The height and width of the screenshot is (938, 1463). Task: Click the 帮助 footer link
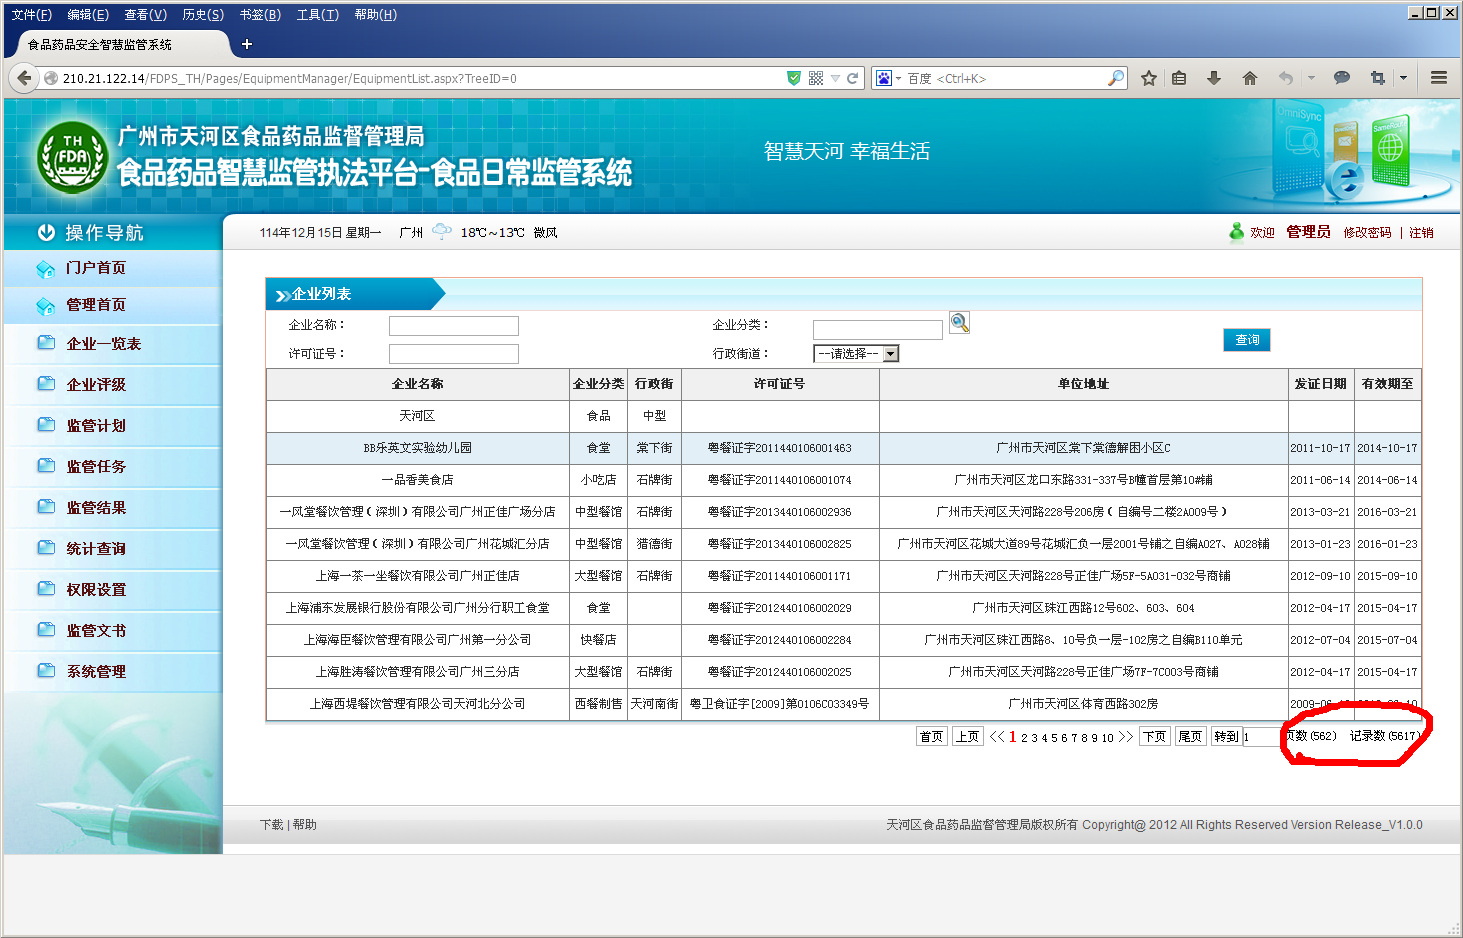click(x=305, y=825)
